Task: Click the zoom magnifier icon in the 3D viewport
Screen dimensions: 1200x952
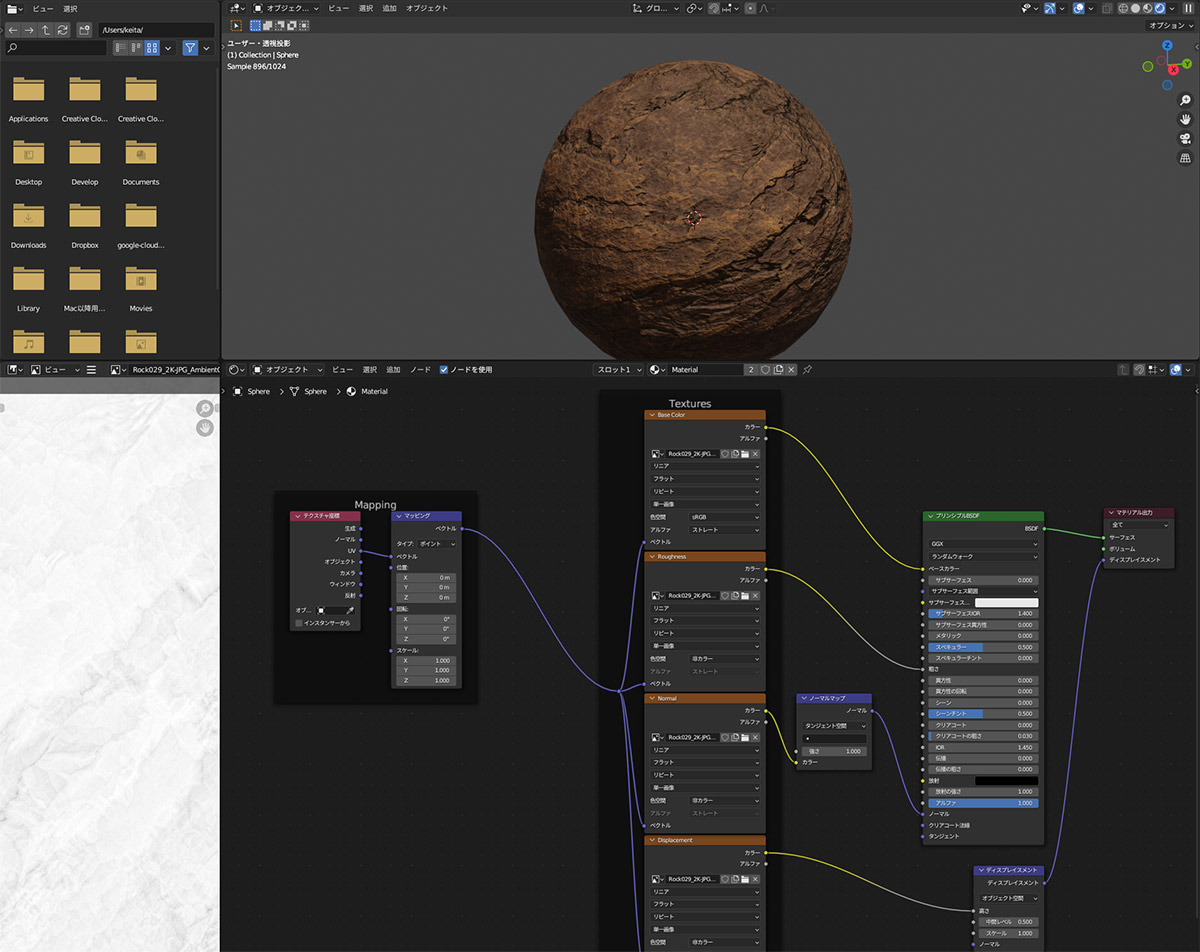Action: pyautogui.click(x=1185, y=100)
